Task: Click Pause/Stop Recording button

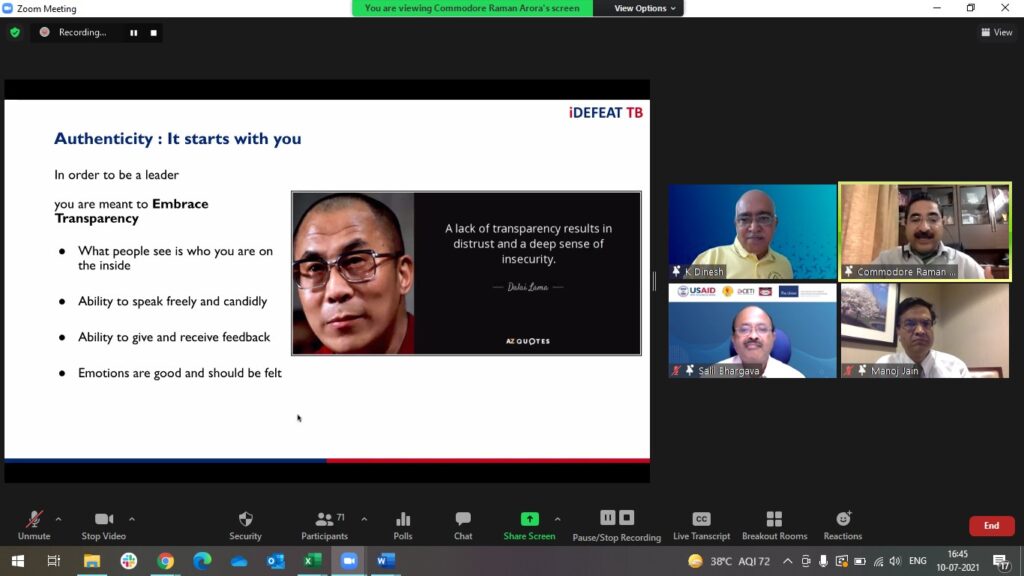Action: (617, 525)
